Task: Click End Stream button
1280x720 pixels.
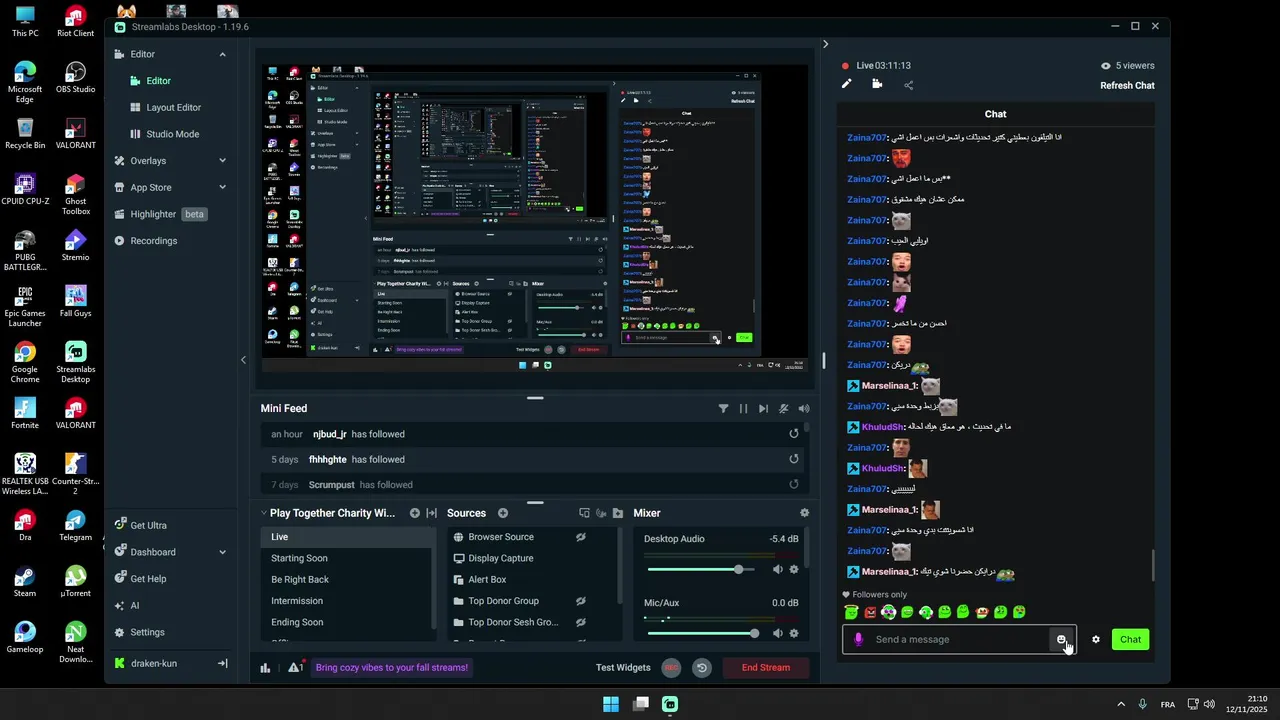Action: click(x=765, y=667)
